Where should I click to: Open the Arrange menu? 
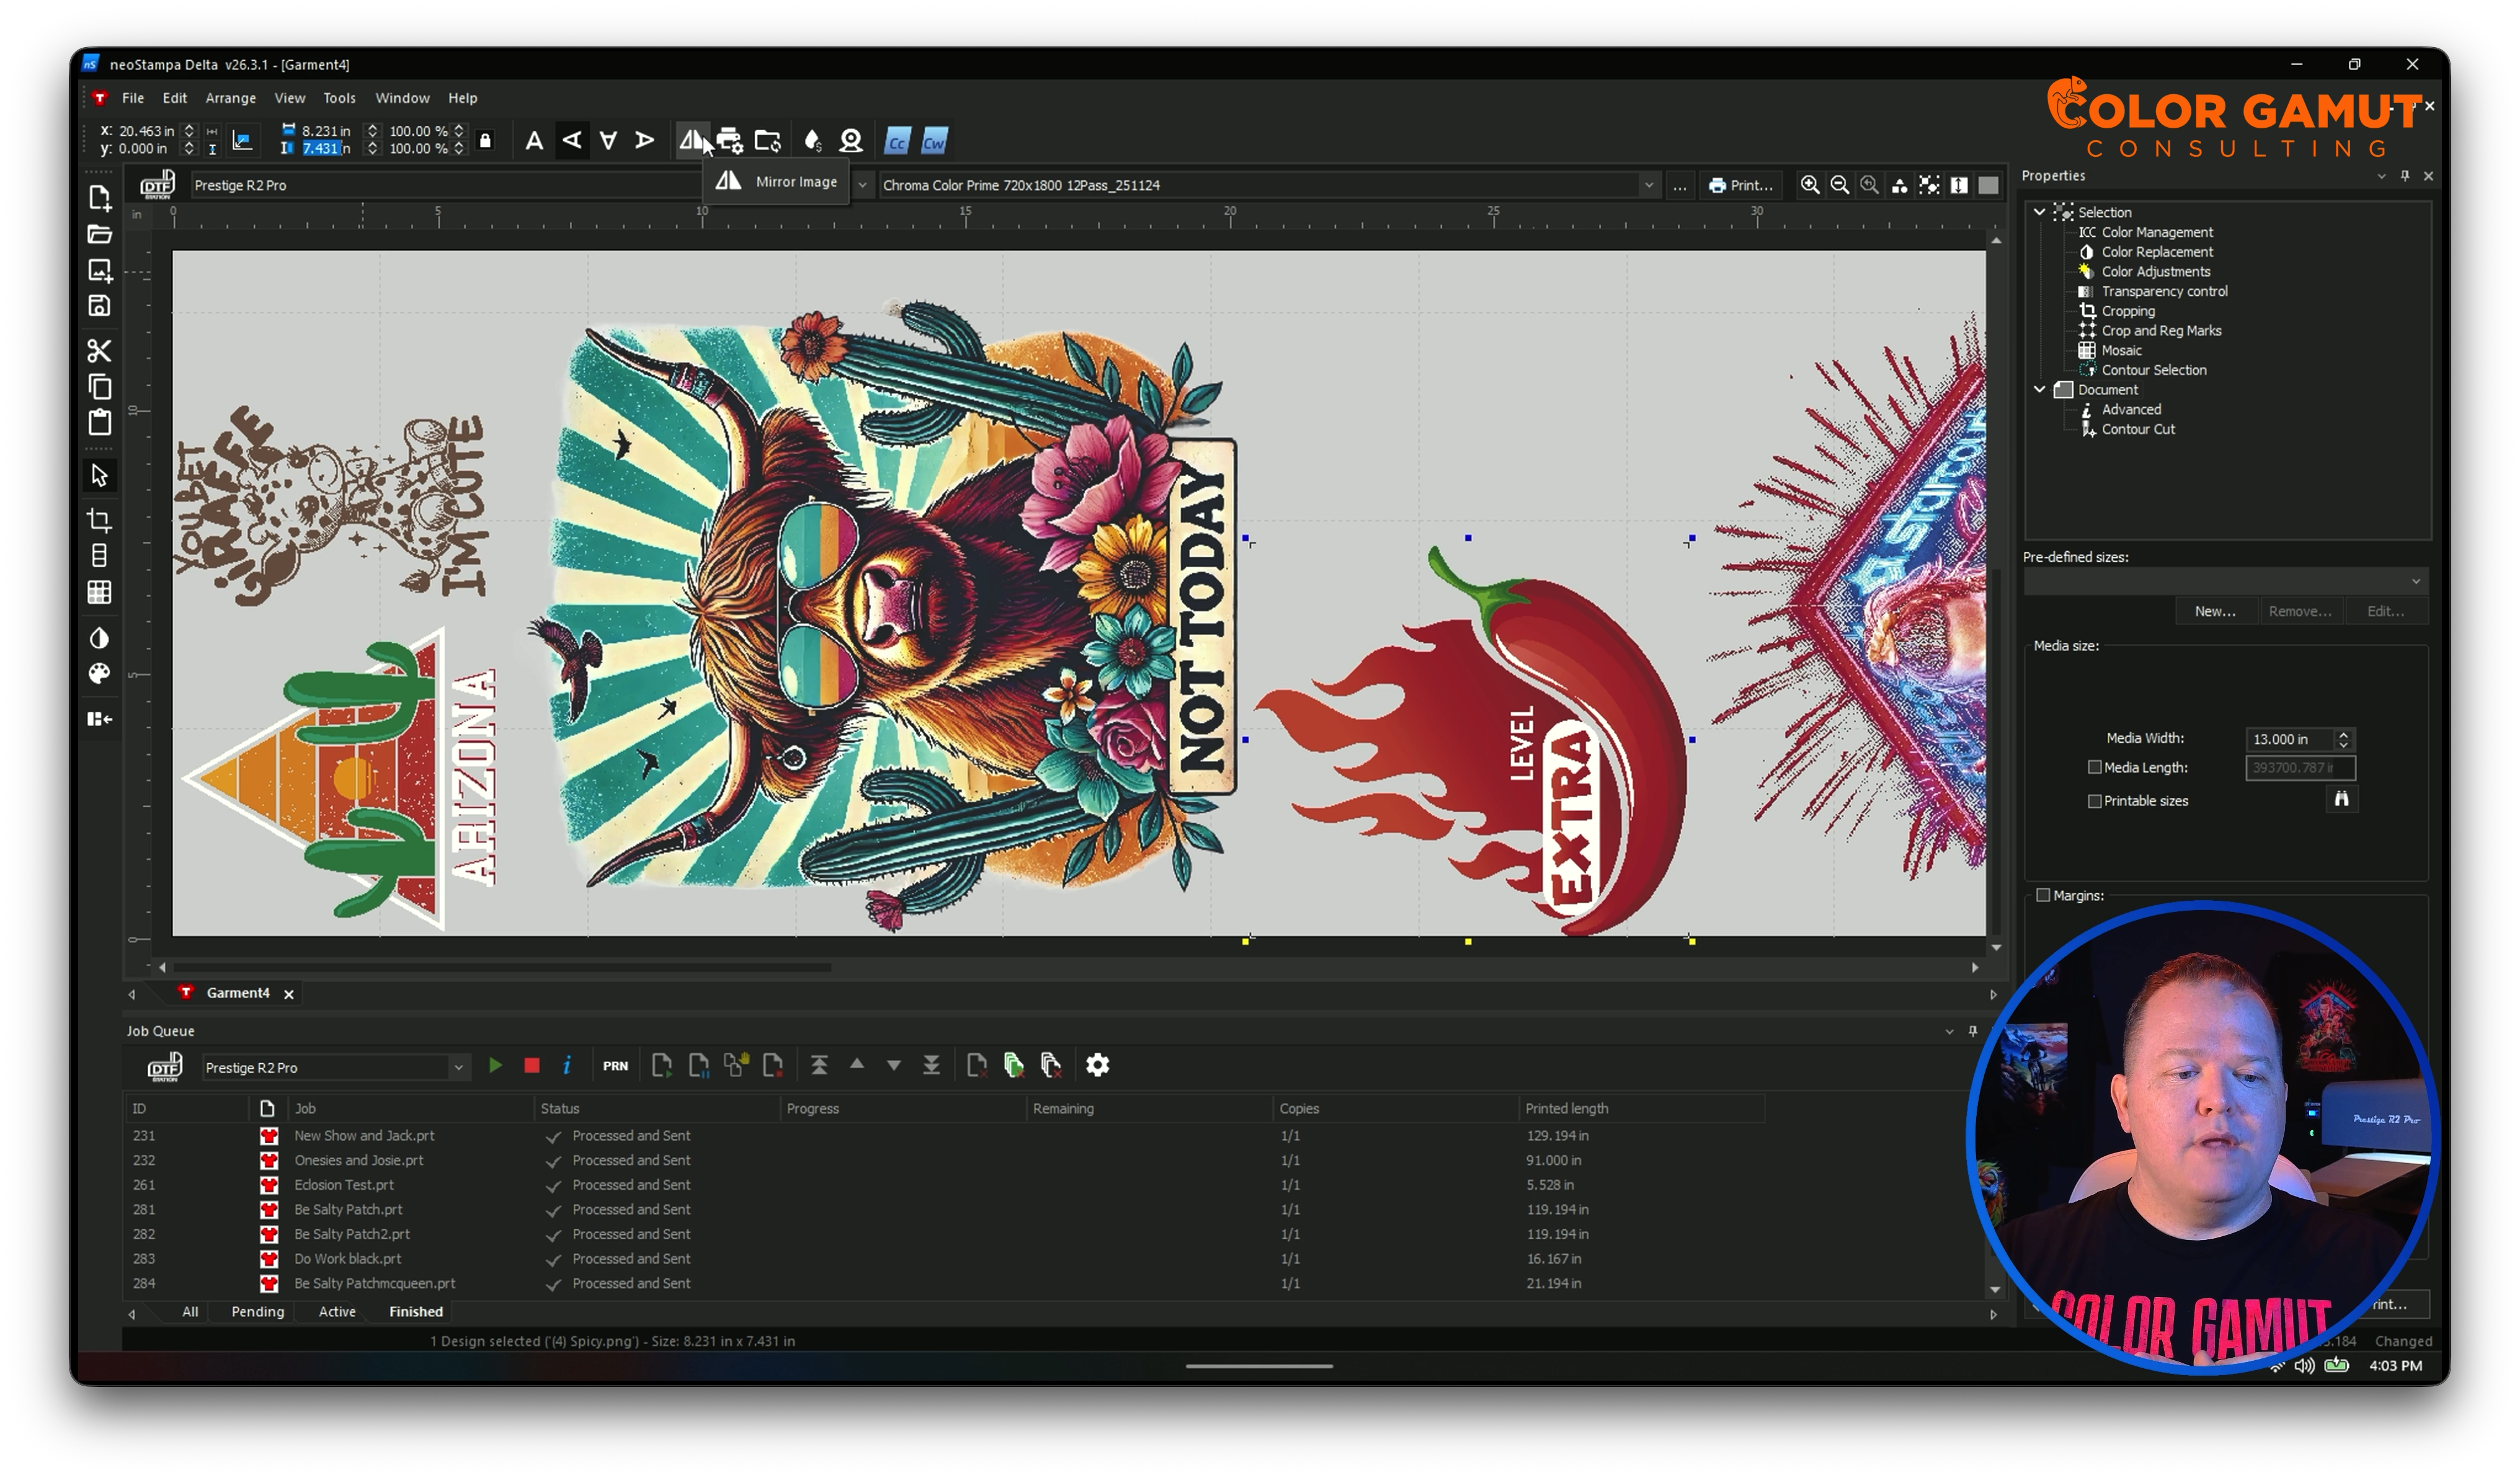point(230,98)
